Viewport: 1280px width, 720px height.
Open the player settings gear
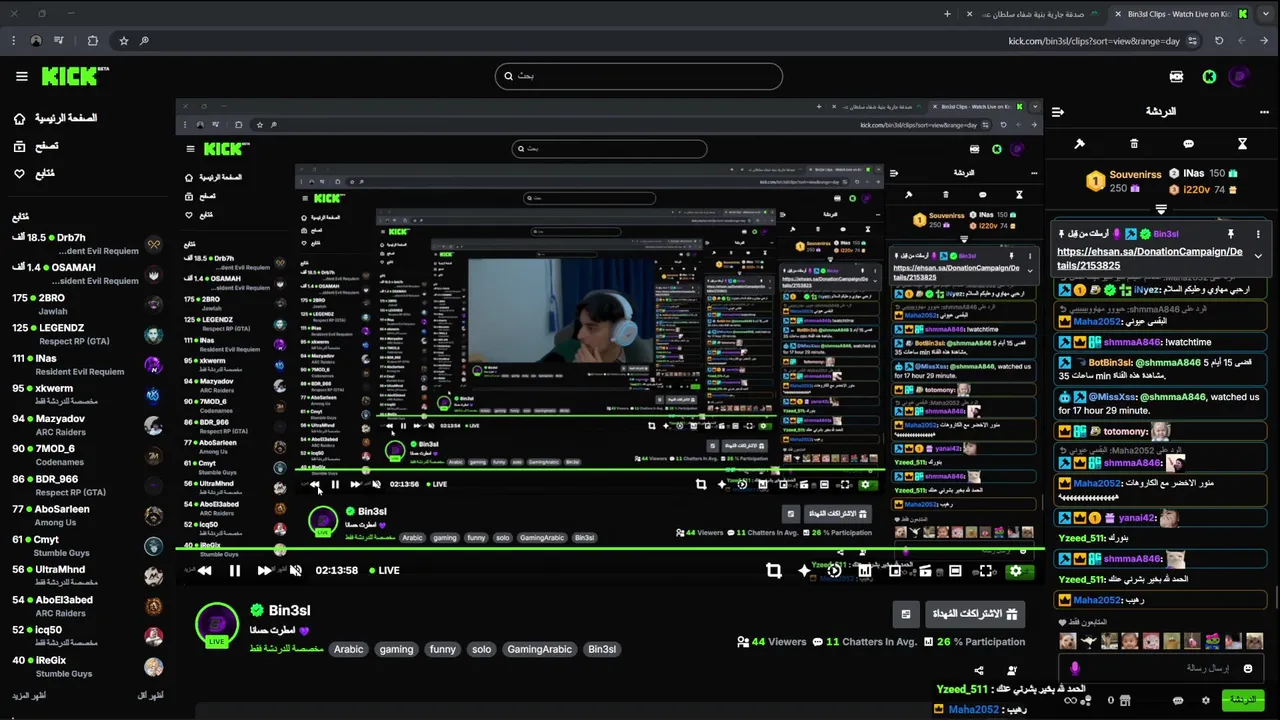tap(1016, 571)
